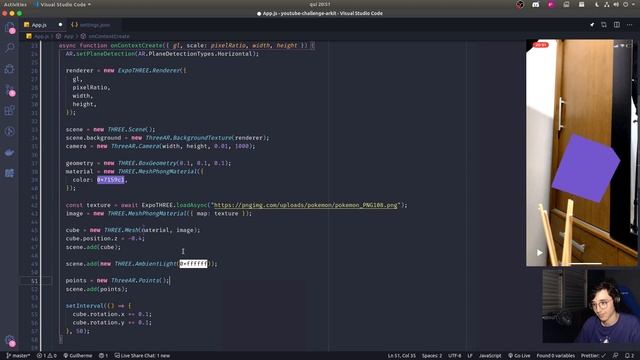Click the Discord tray icon
The width and height of the screenshot is (640, 360).
coord(536,4)
